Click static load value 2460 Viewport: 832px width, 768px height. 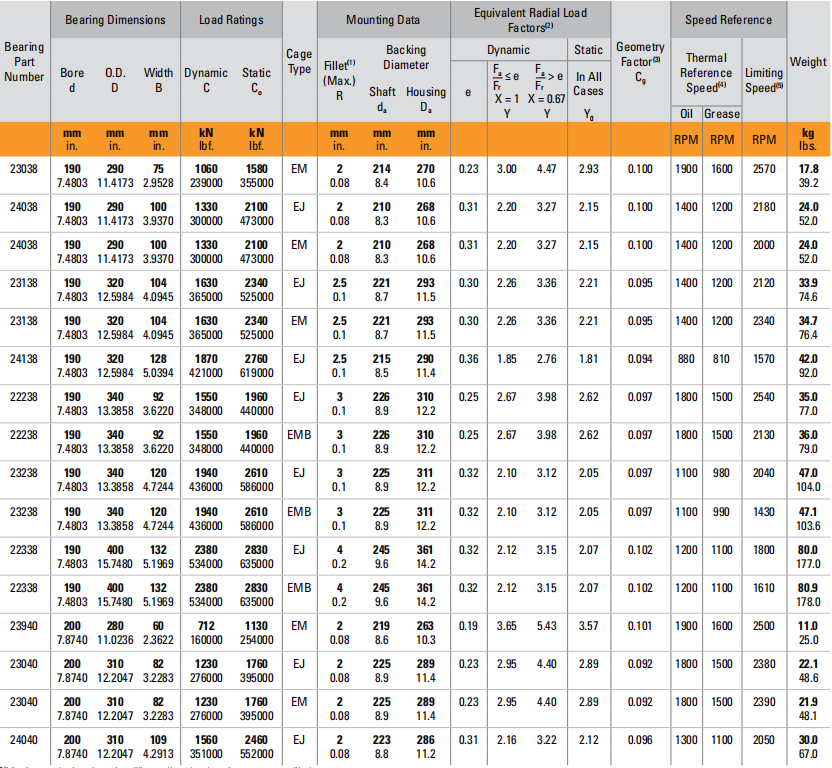256,740
